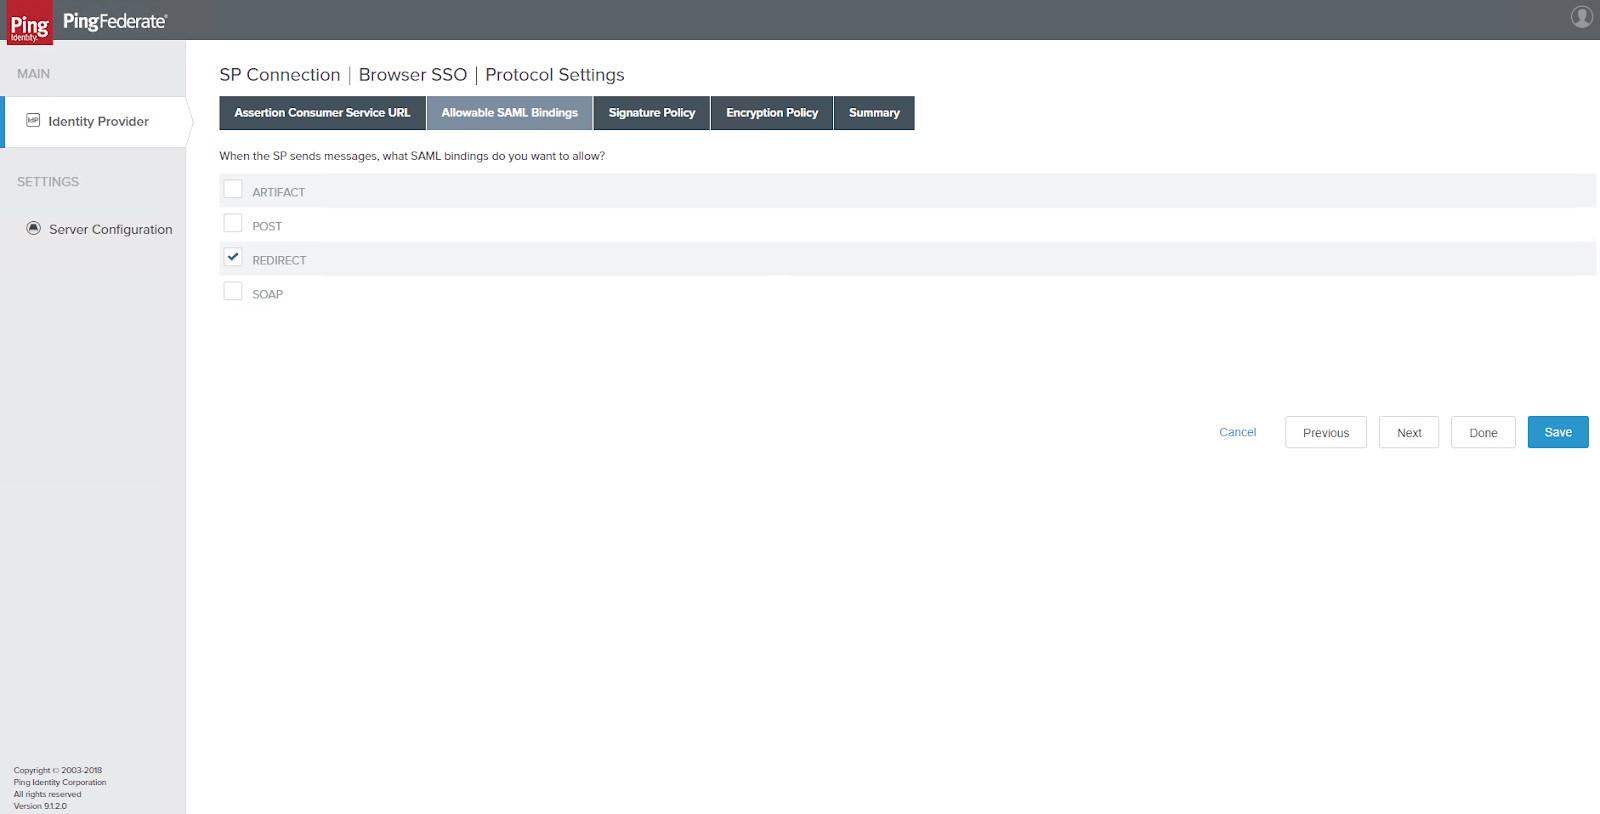Click the Cancel link
Viewport: 1600px width, 814px height.
click(1237, 432)
